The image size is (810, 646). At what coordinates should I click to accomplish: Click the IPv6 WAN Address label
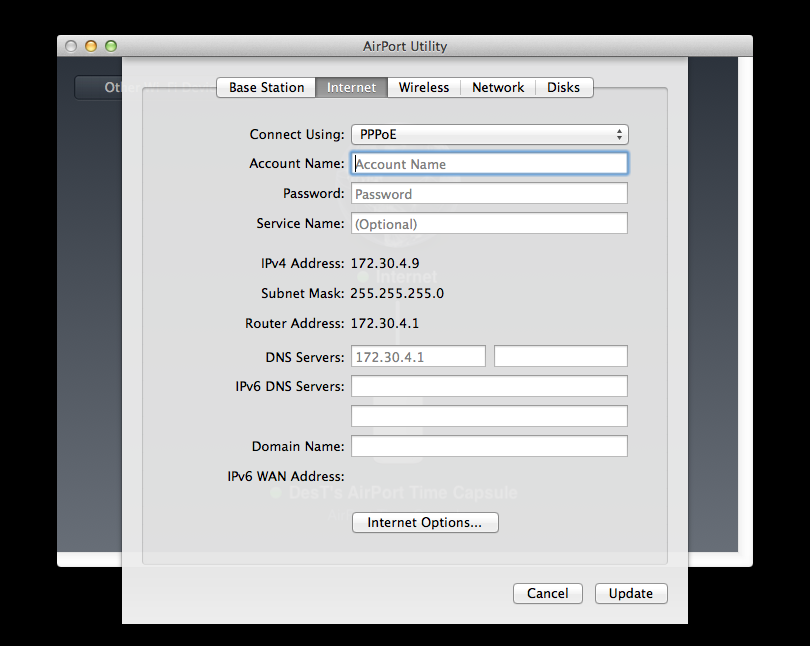click(286, 476)
